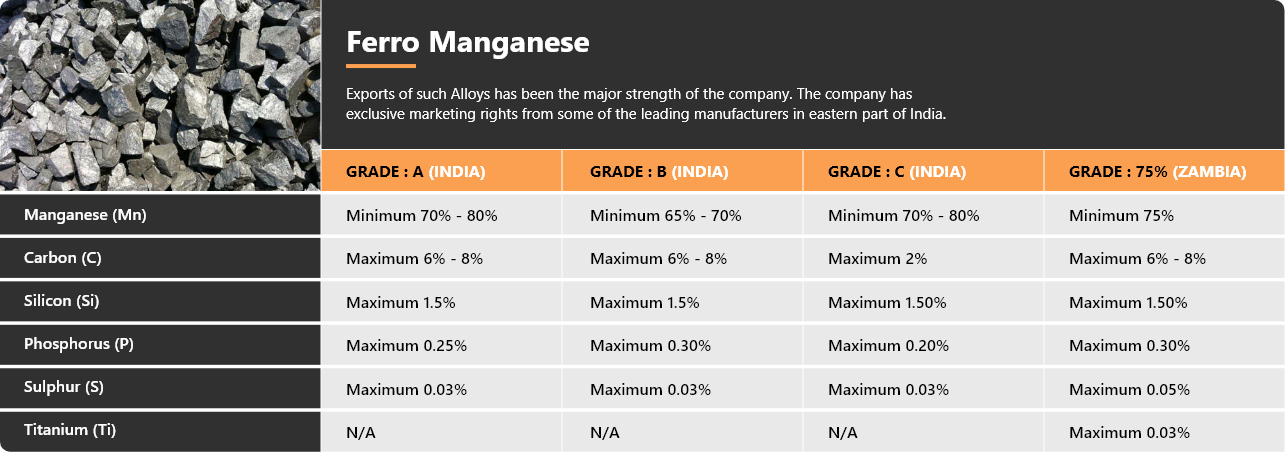The height and width of the screenshot is (452, 1285).
Task: Click the Carbon (C) row label
Action: pyautogui.click(x=160, y=258)
